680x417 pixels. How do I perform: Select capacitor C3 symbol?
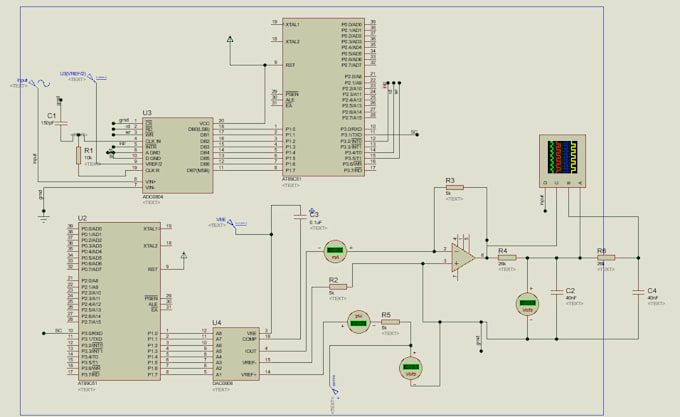300,217
